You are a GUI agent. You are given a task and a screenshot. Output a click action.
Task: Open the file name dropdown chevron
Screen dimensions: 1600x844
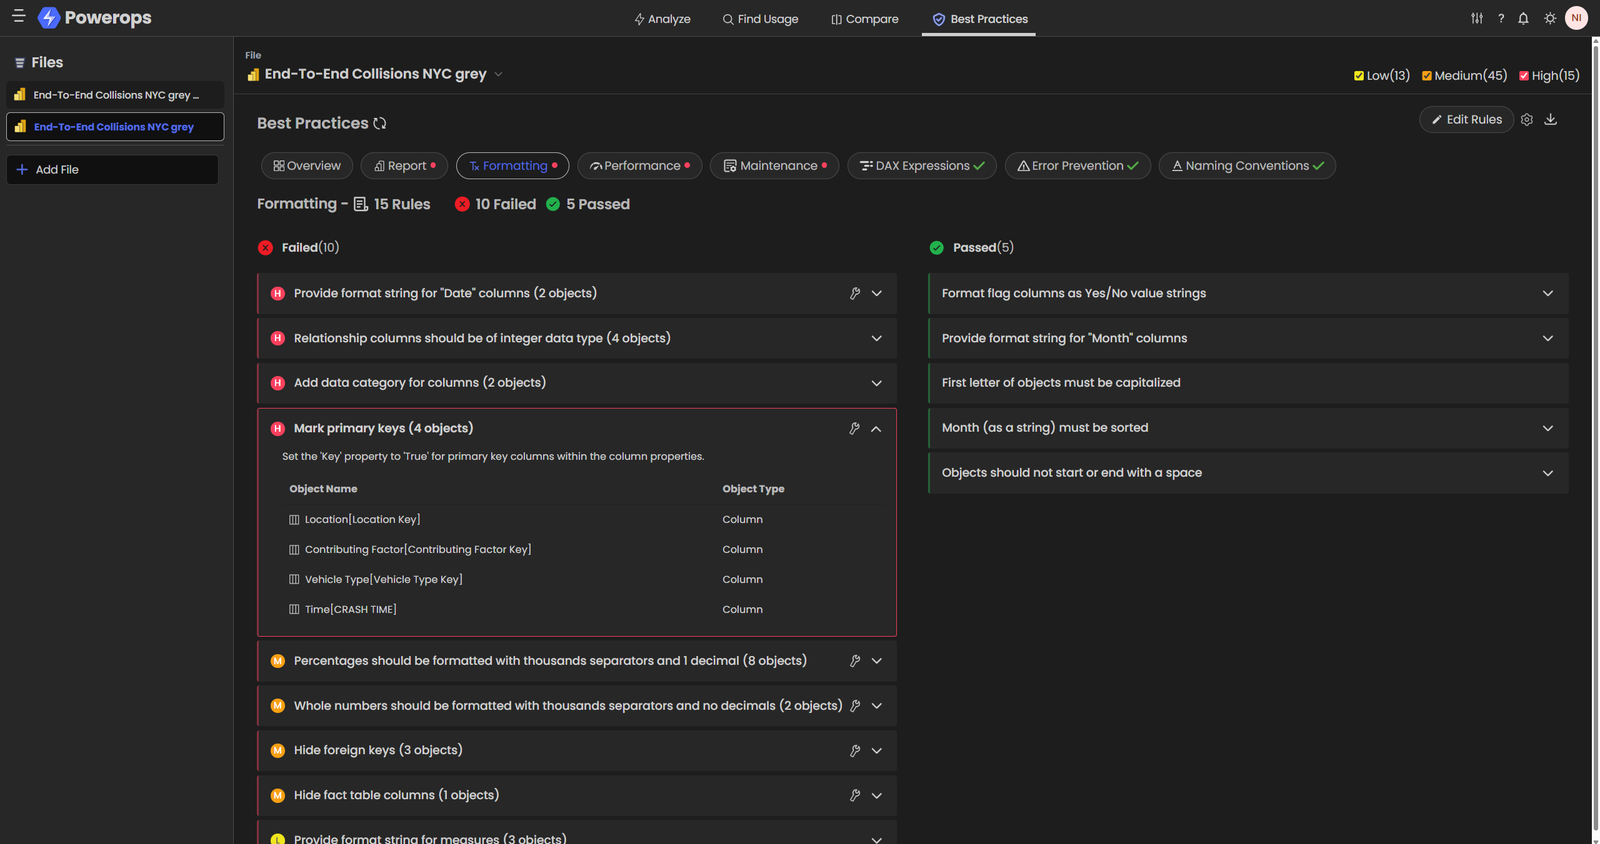tap(498, 74)
